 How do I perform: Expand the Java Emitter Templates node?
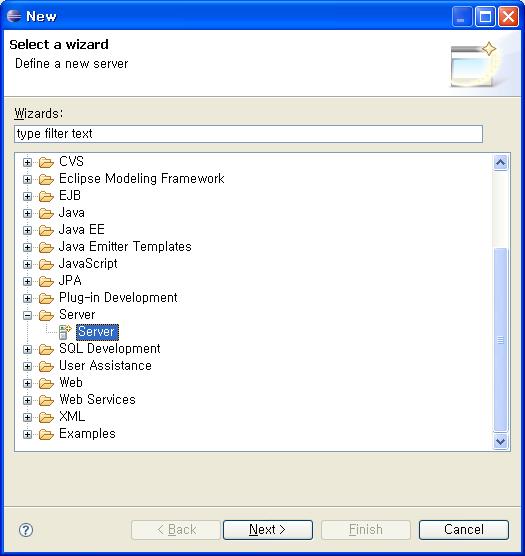(x=27, y=248)
